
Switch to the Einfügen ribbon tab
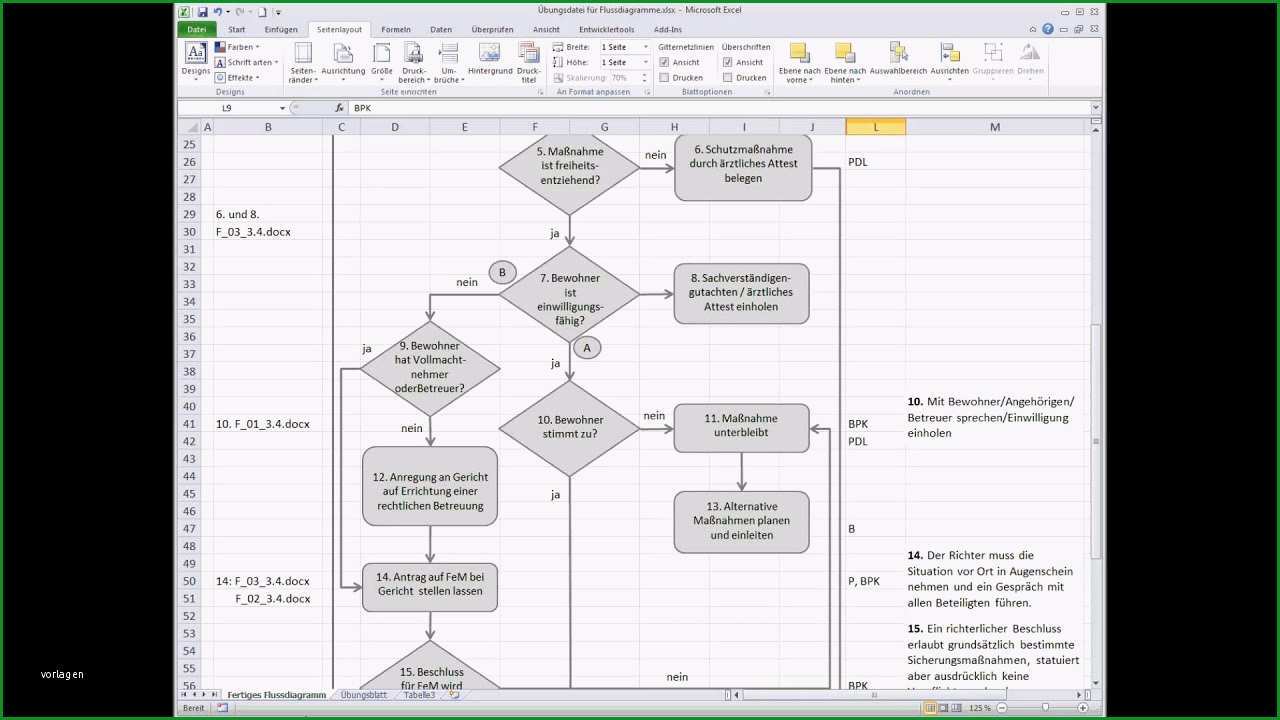(x=281, y=29)
